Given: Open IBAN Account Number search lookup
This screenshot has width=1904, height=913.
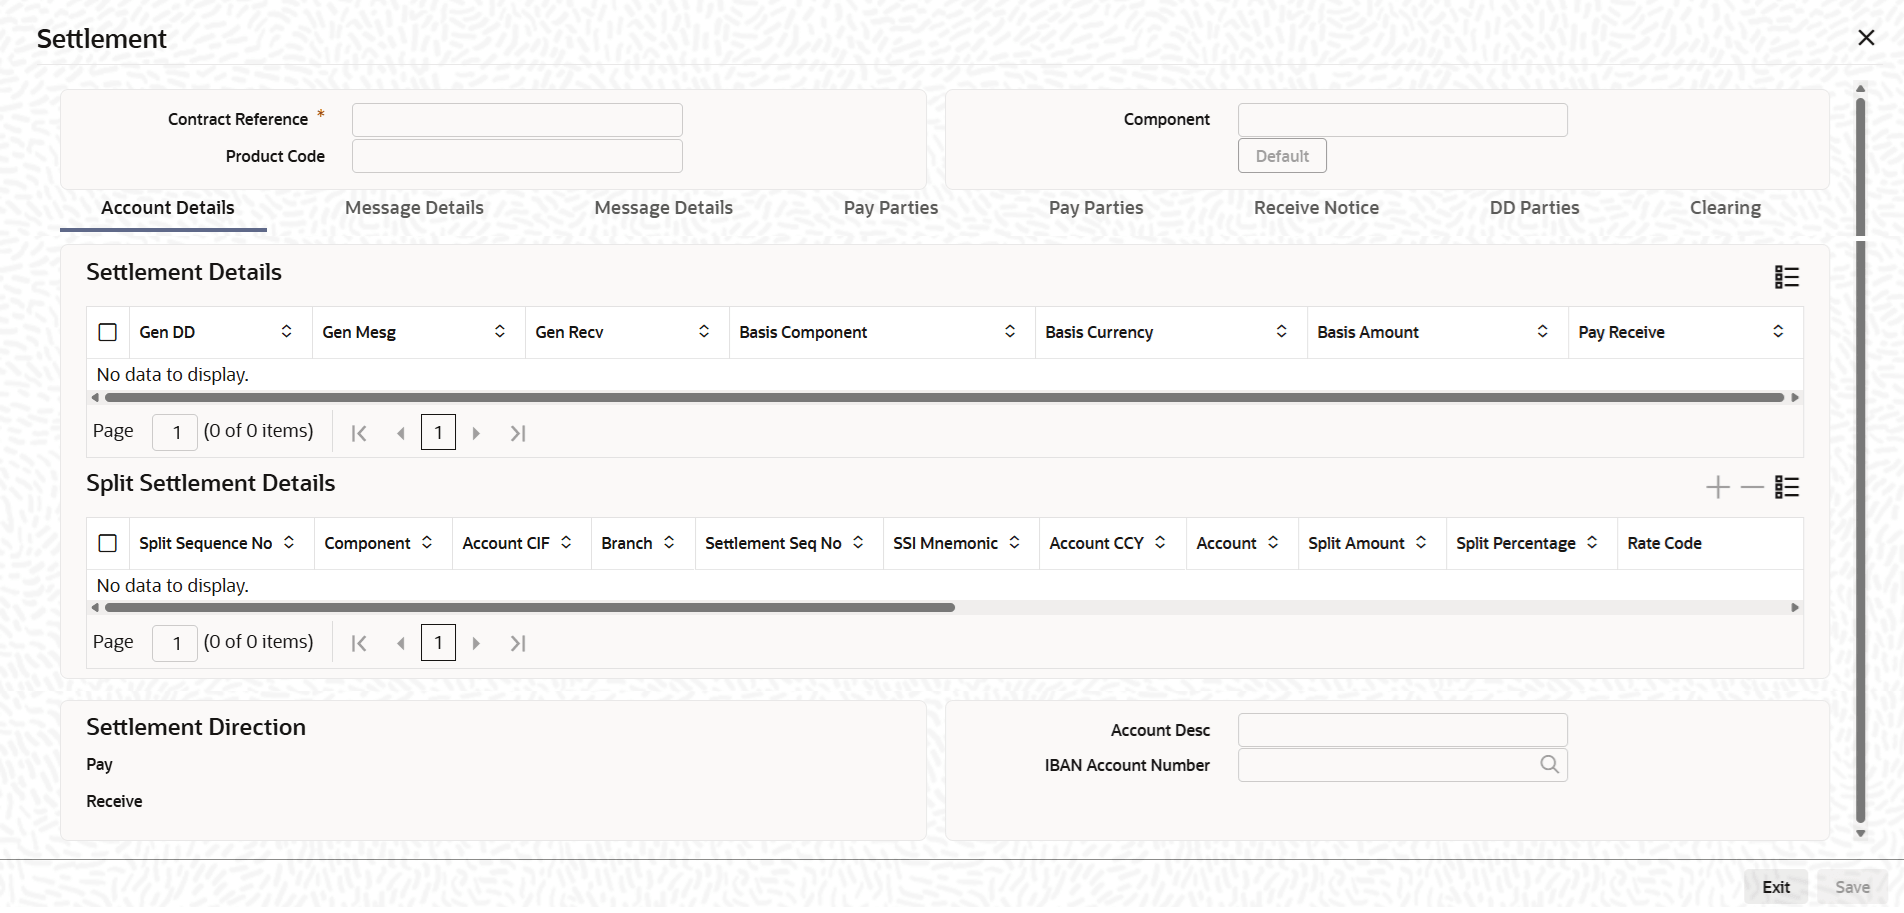Looking at the screenshot, I should [1549, 765].
